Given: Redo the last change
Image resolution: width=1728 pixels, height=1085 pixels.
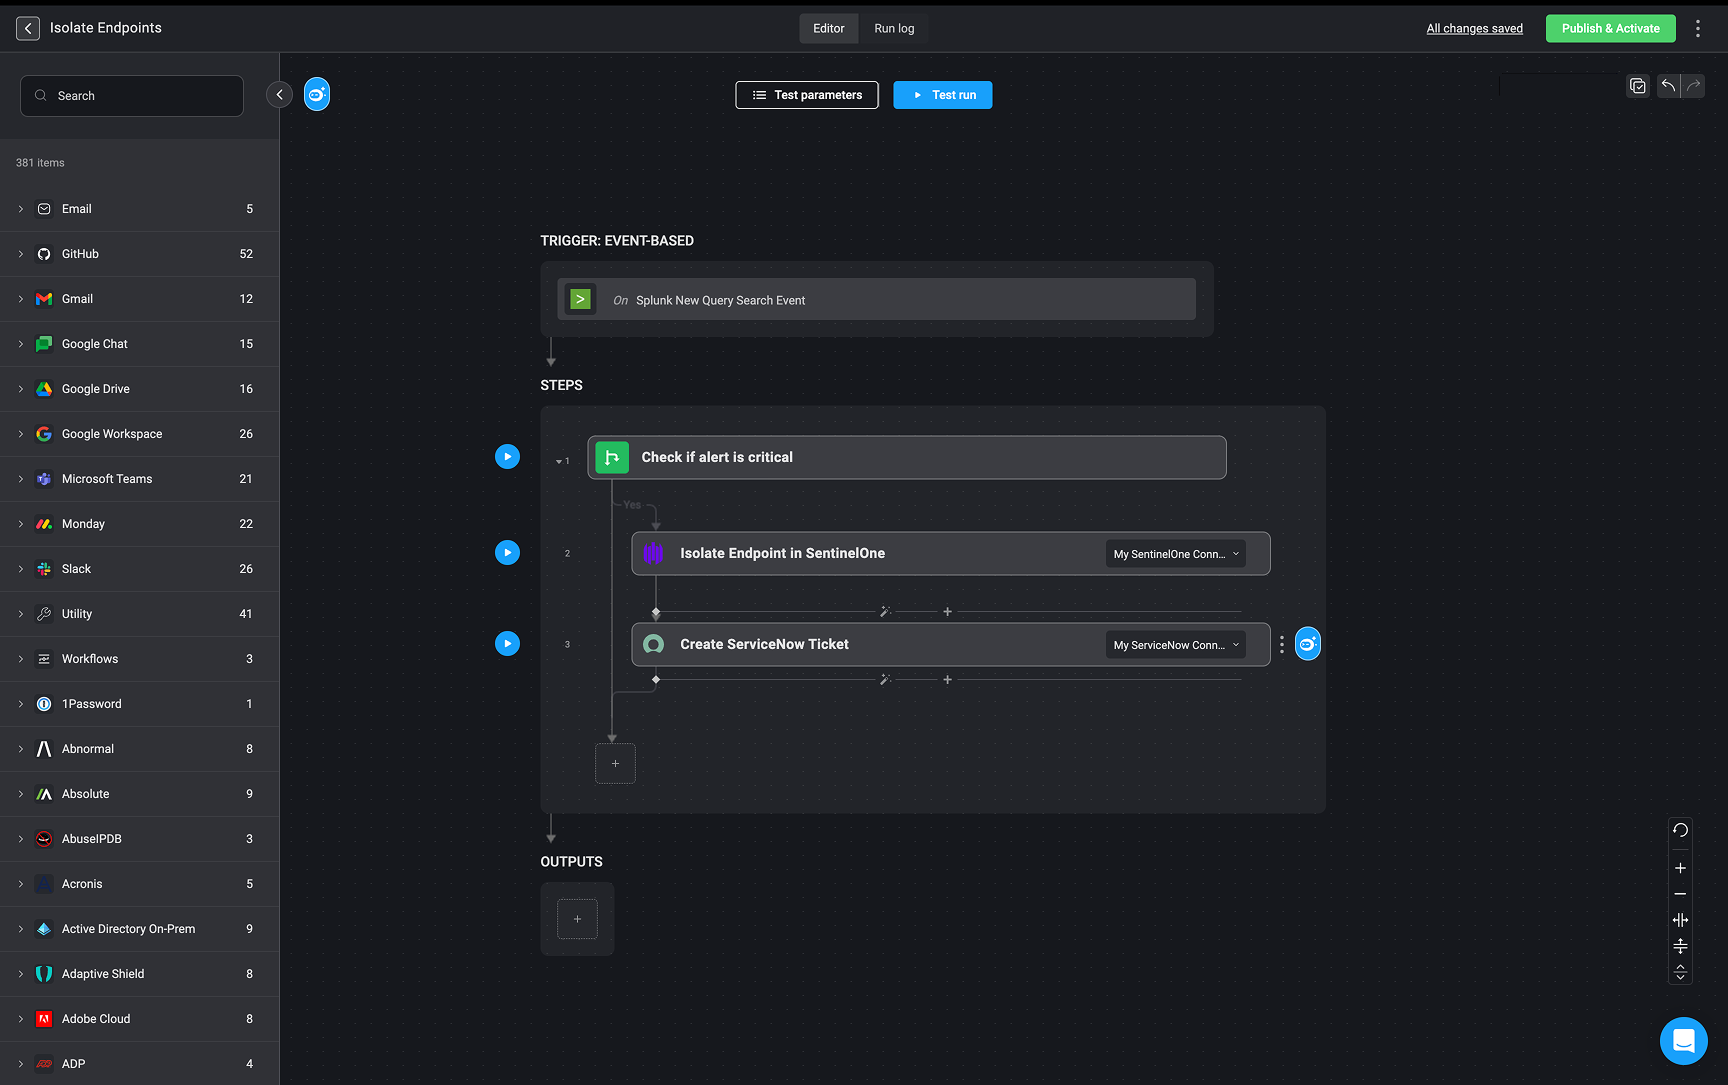Looking at the screenshot, I should click(x=1693, y=86).
